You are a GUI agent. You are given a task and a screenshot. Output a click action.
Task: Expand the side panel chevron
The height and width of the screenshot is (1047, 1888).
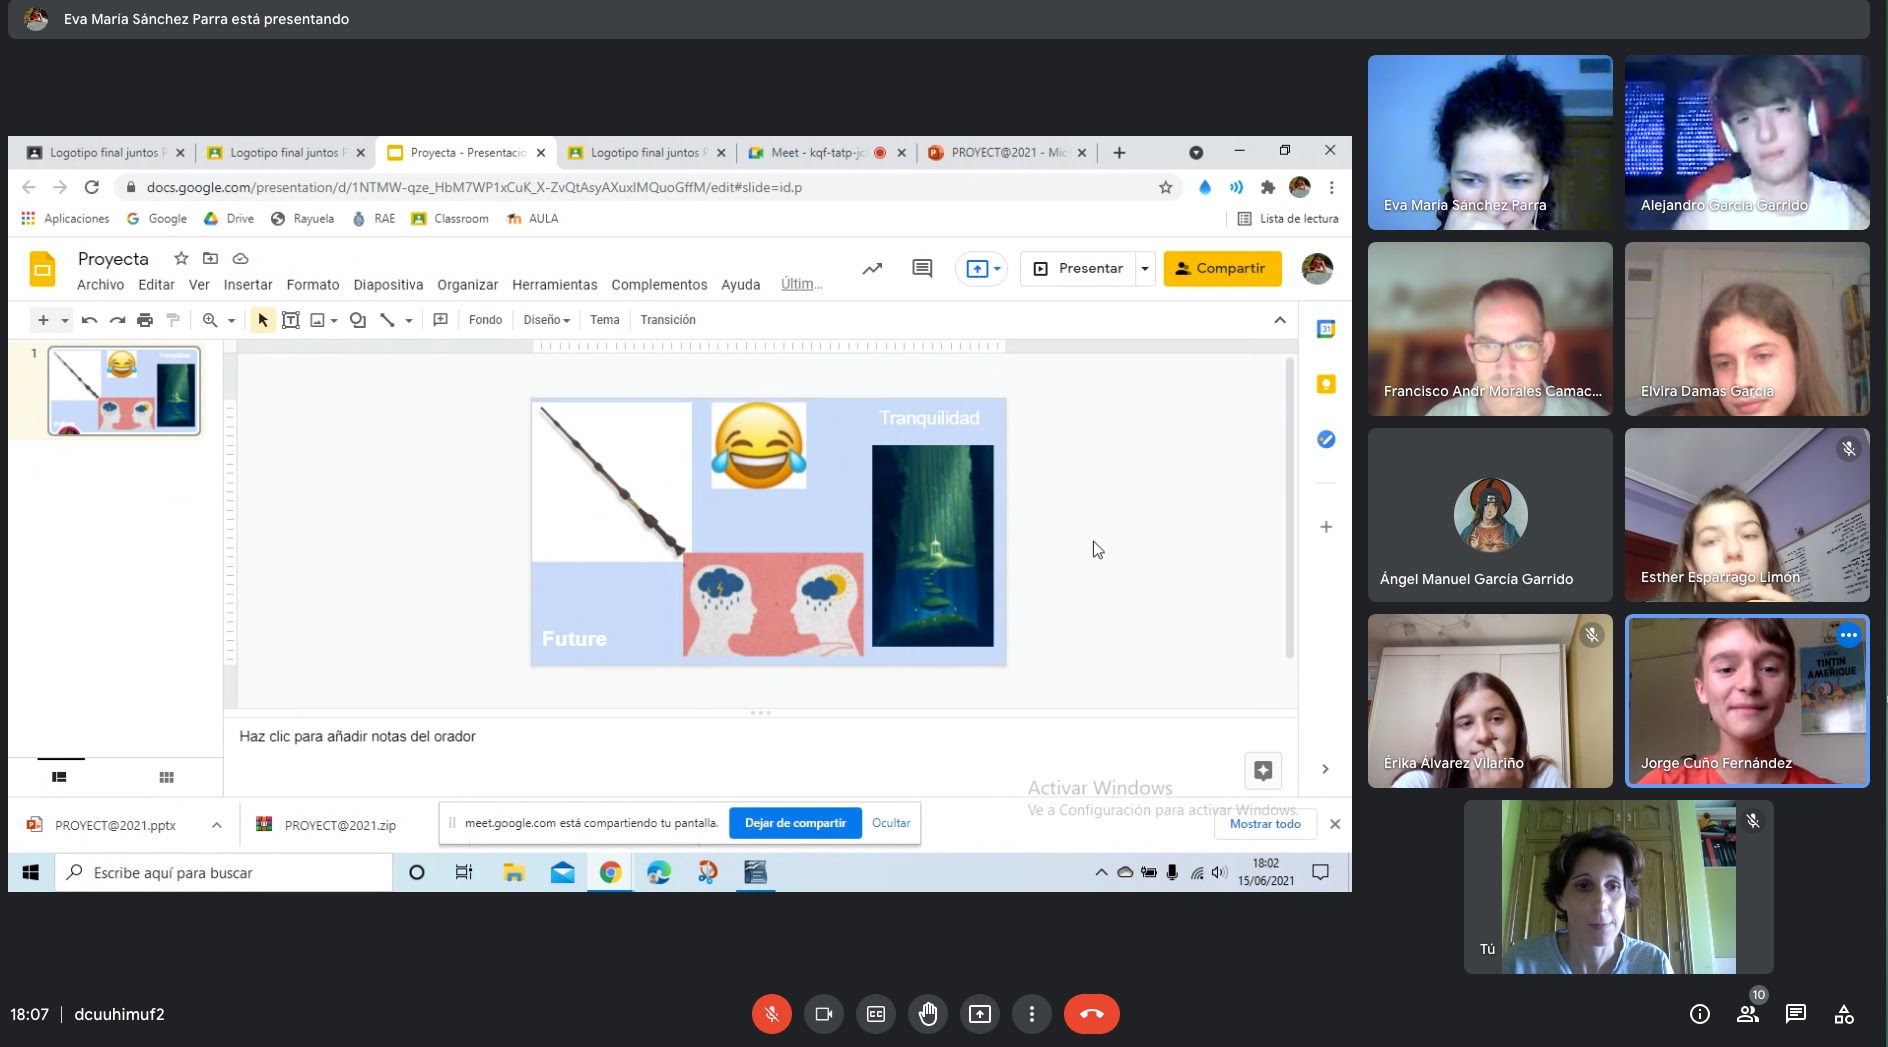[x=1325, y=769]
